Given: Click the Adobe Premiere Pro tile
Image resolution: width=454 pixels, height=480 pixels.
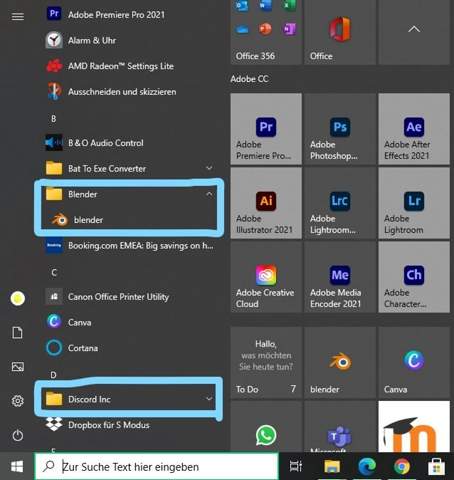Looking at the screenshot, I should (x=266, y=129).
